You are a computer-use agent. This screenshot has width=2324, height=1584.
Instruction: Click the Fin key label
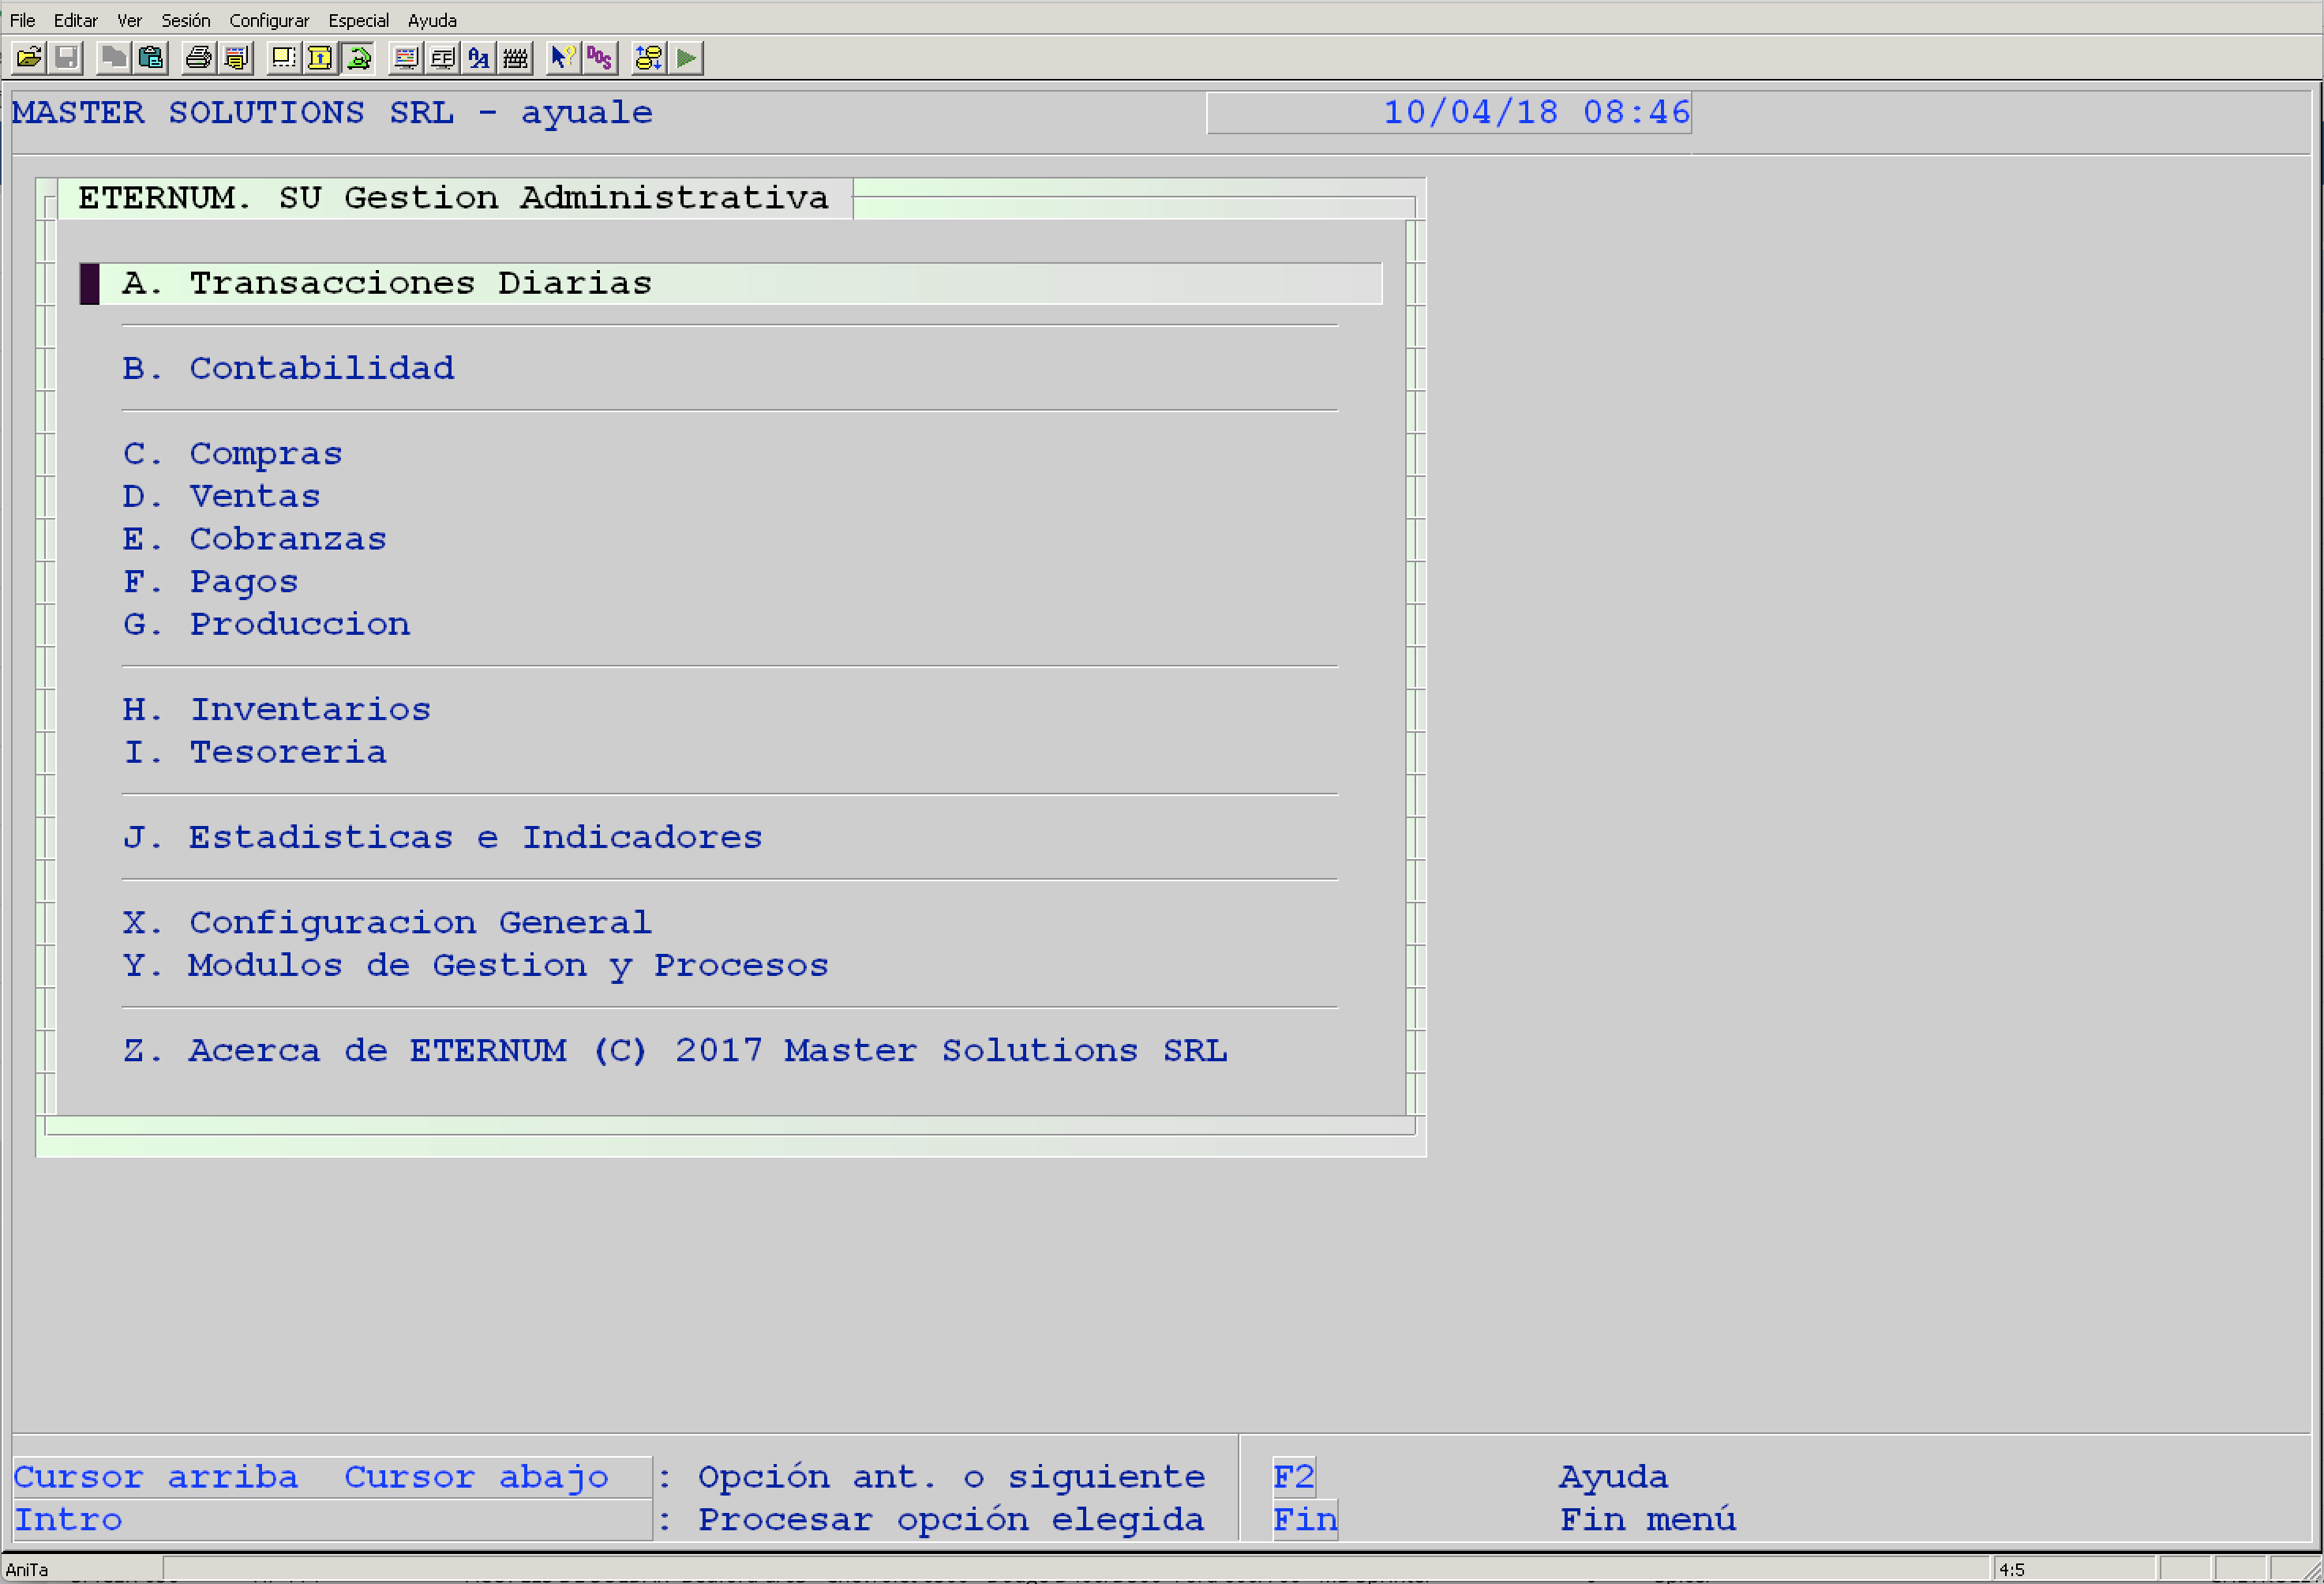(x=1305, y=1519)
